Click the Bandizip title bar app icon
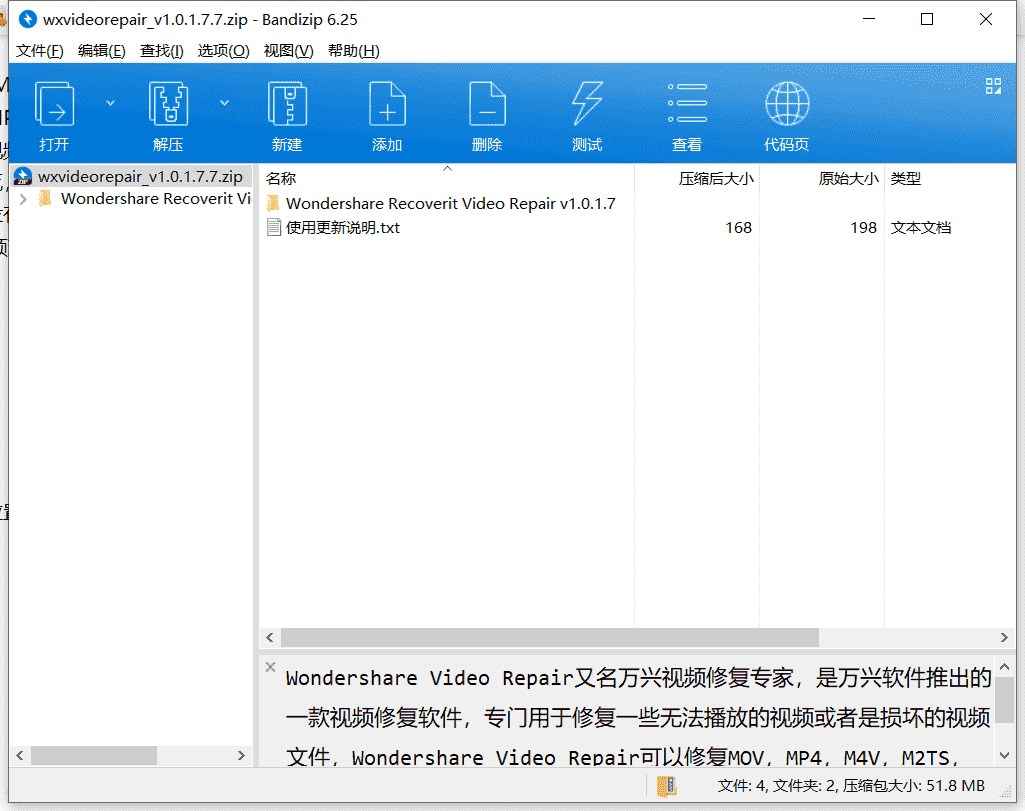1025x811 pixels. [27, 19]
